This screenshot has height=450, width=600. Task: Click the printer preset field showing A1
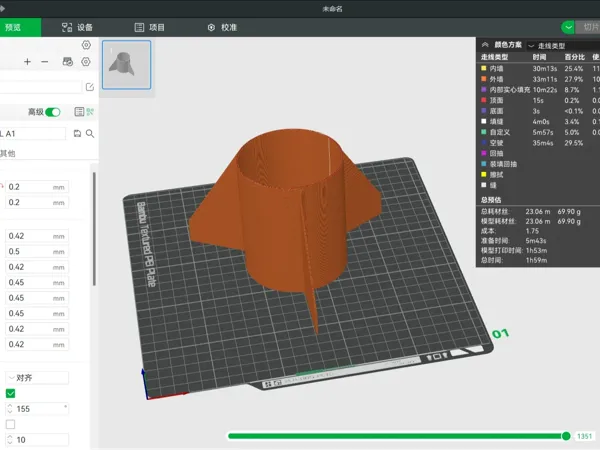[33, 134]
